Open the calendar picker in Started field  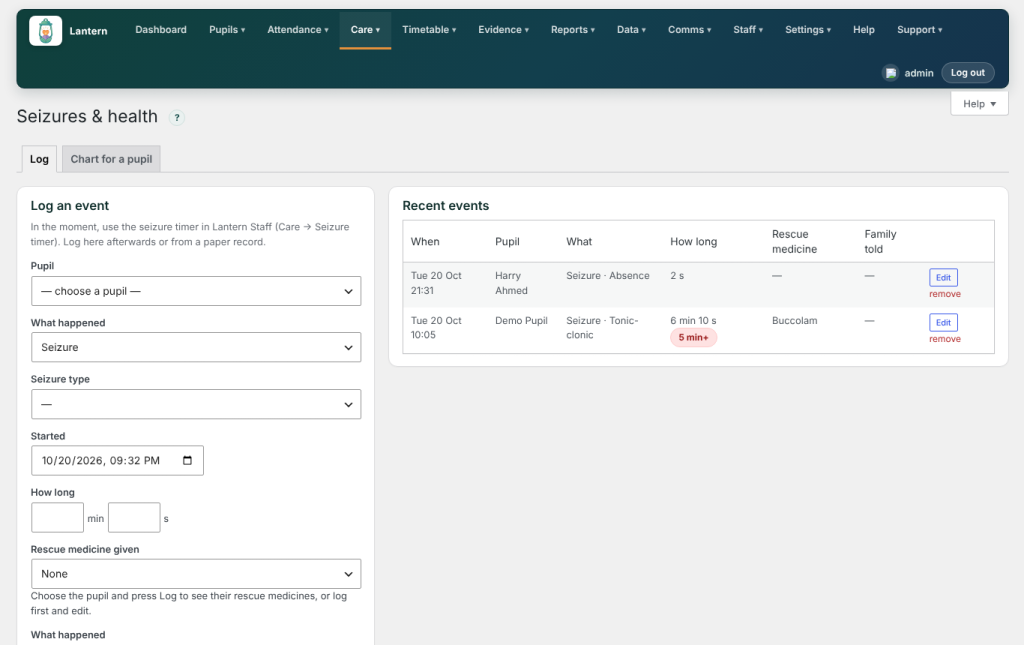187,460
